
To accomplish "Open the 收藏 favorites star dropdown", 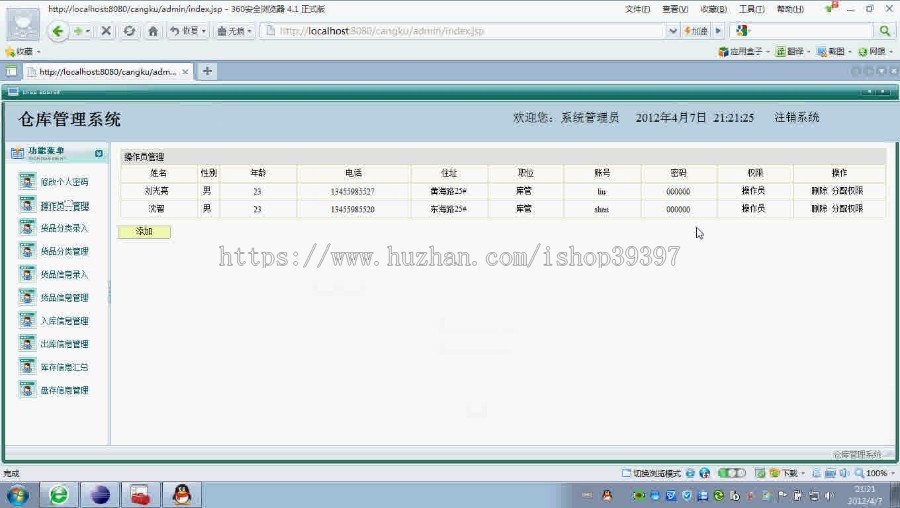I will point(23,52).
